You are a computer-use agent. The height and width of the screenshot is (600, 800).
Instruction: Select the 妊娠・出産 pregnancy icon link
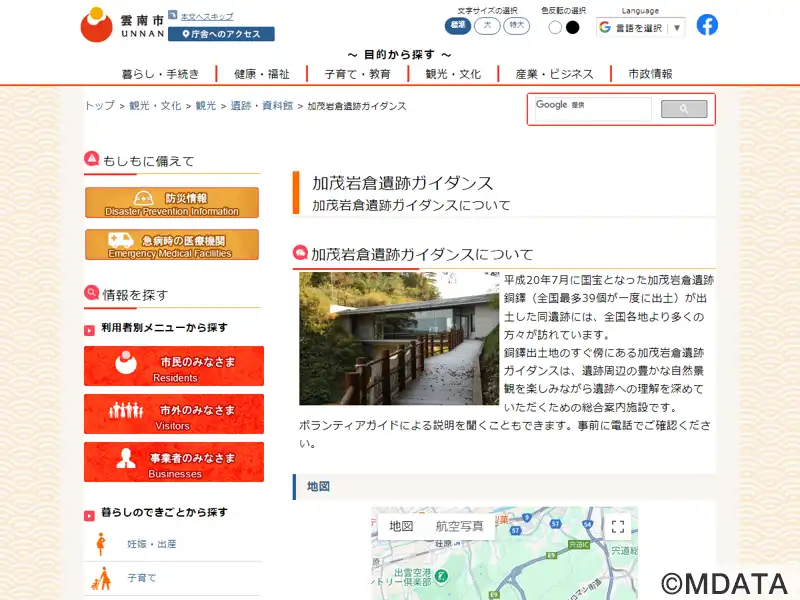[x=101, y=544]
